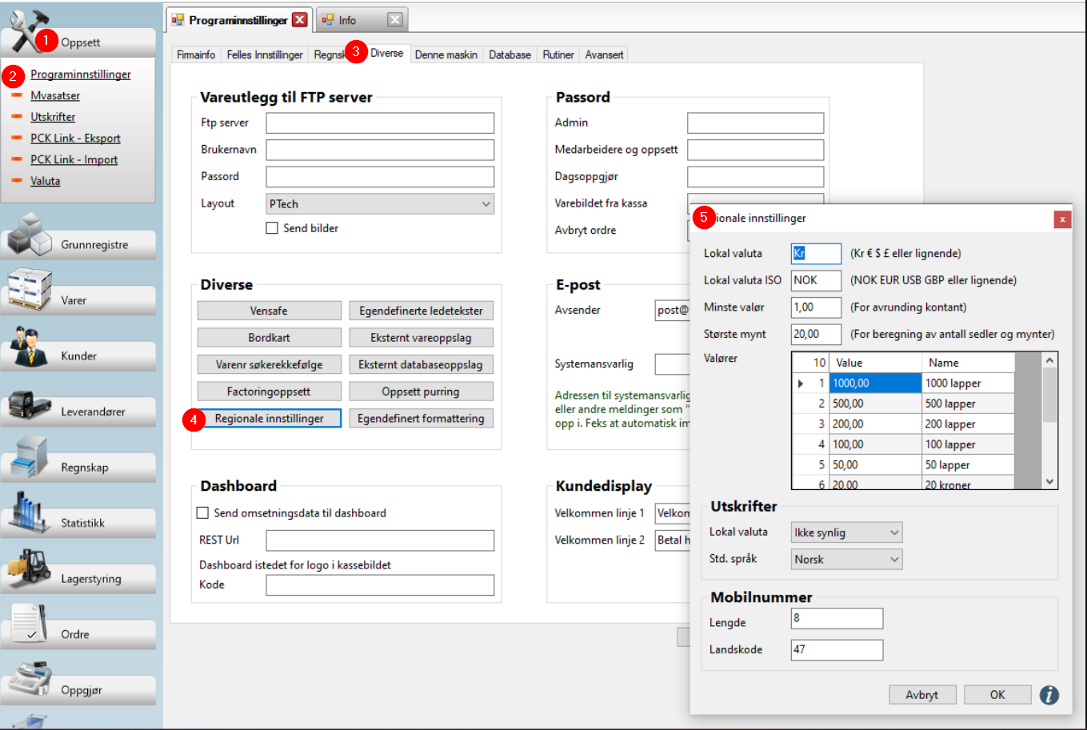The width and height of the screenshot is (1087, 730).
Task: Close the Info tab
Action: [x=394, y=19]
